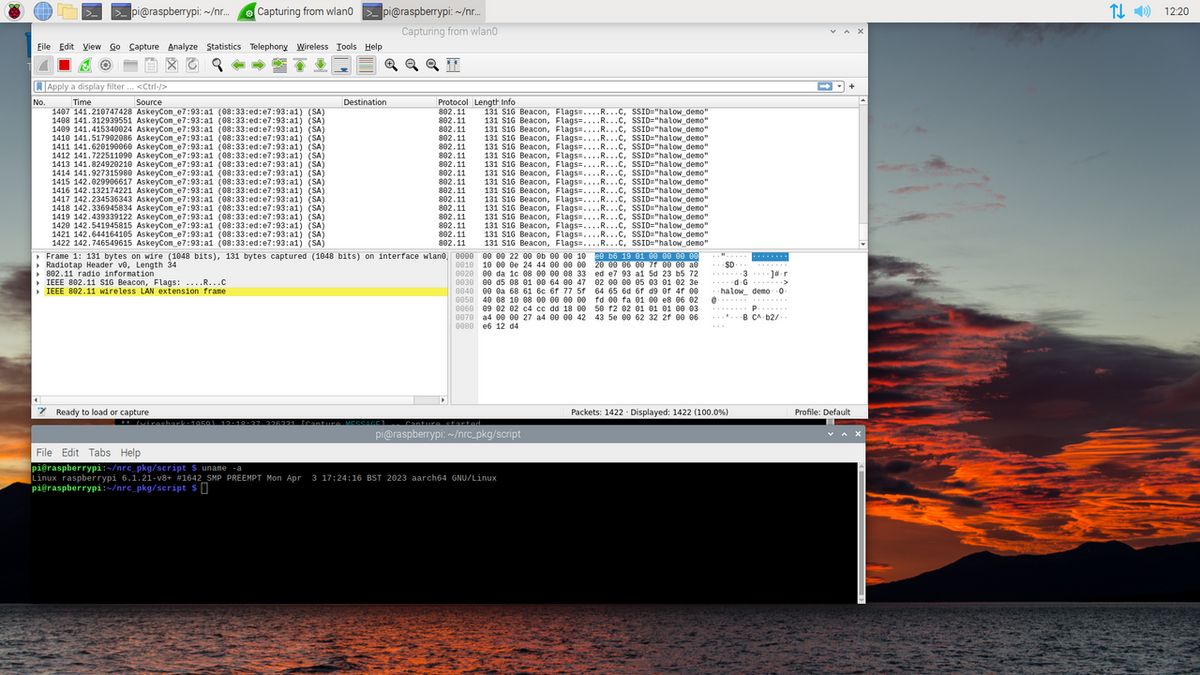1200x675 pixels.
Task: Stop capturing packets with red square button
Action: (64, 65)
